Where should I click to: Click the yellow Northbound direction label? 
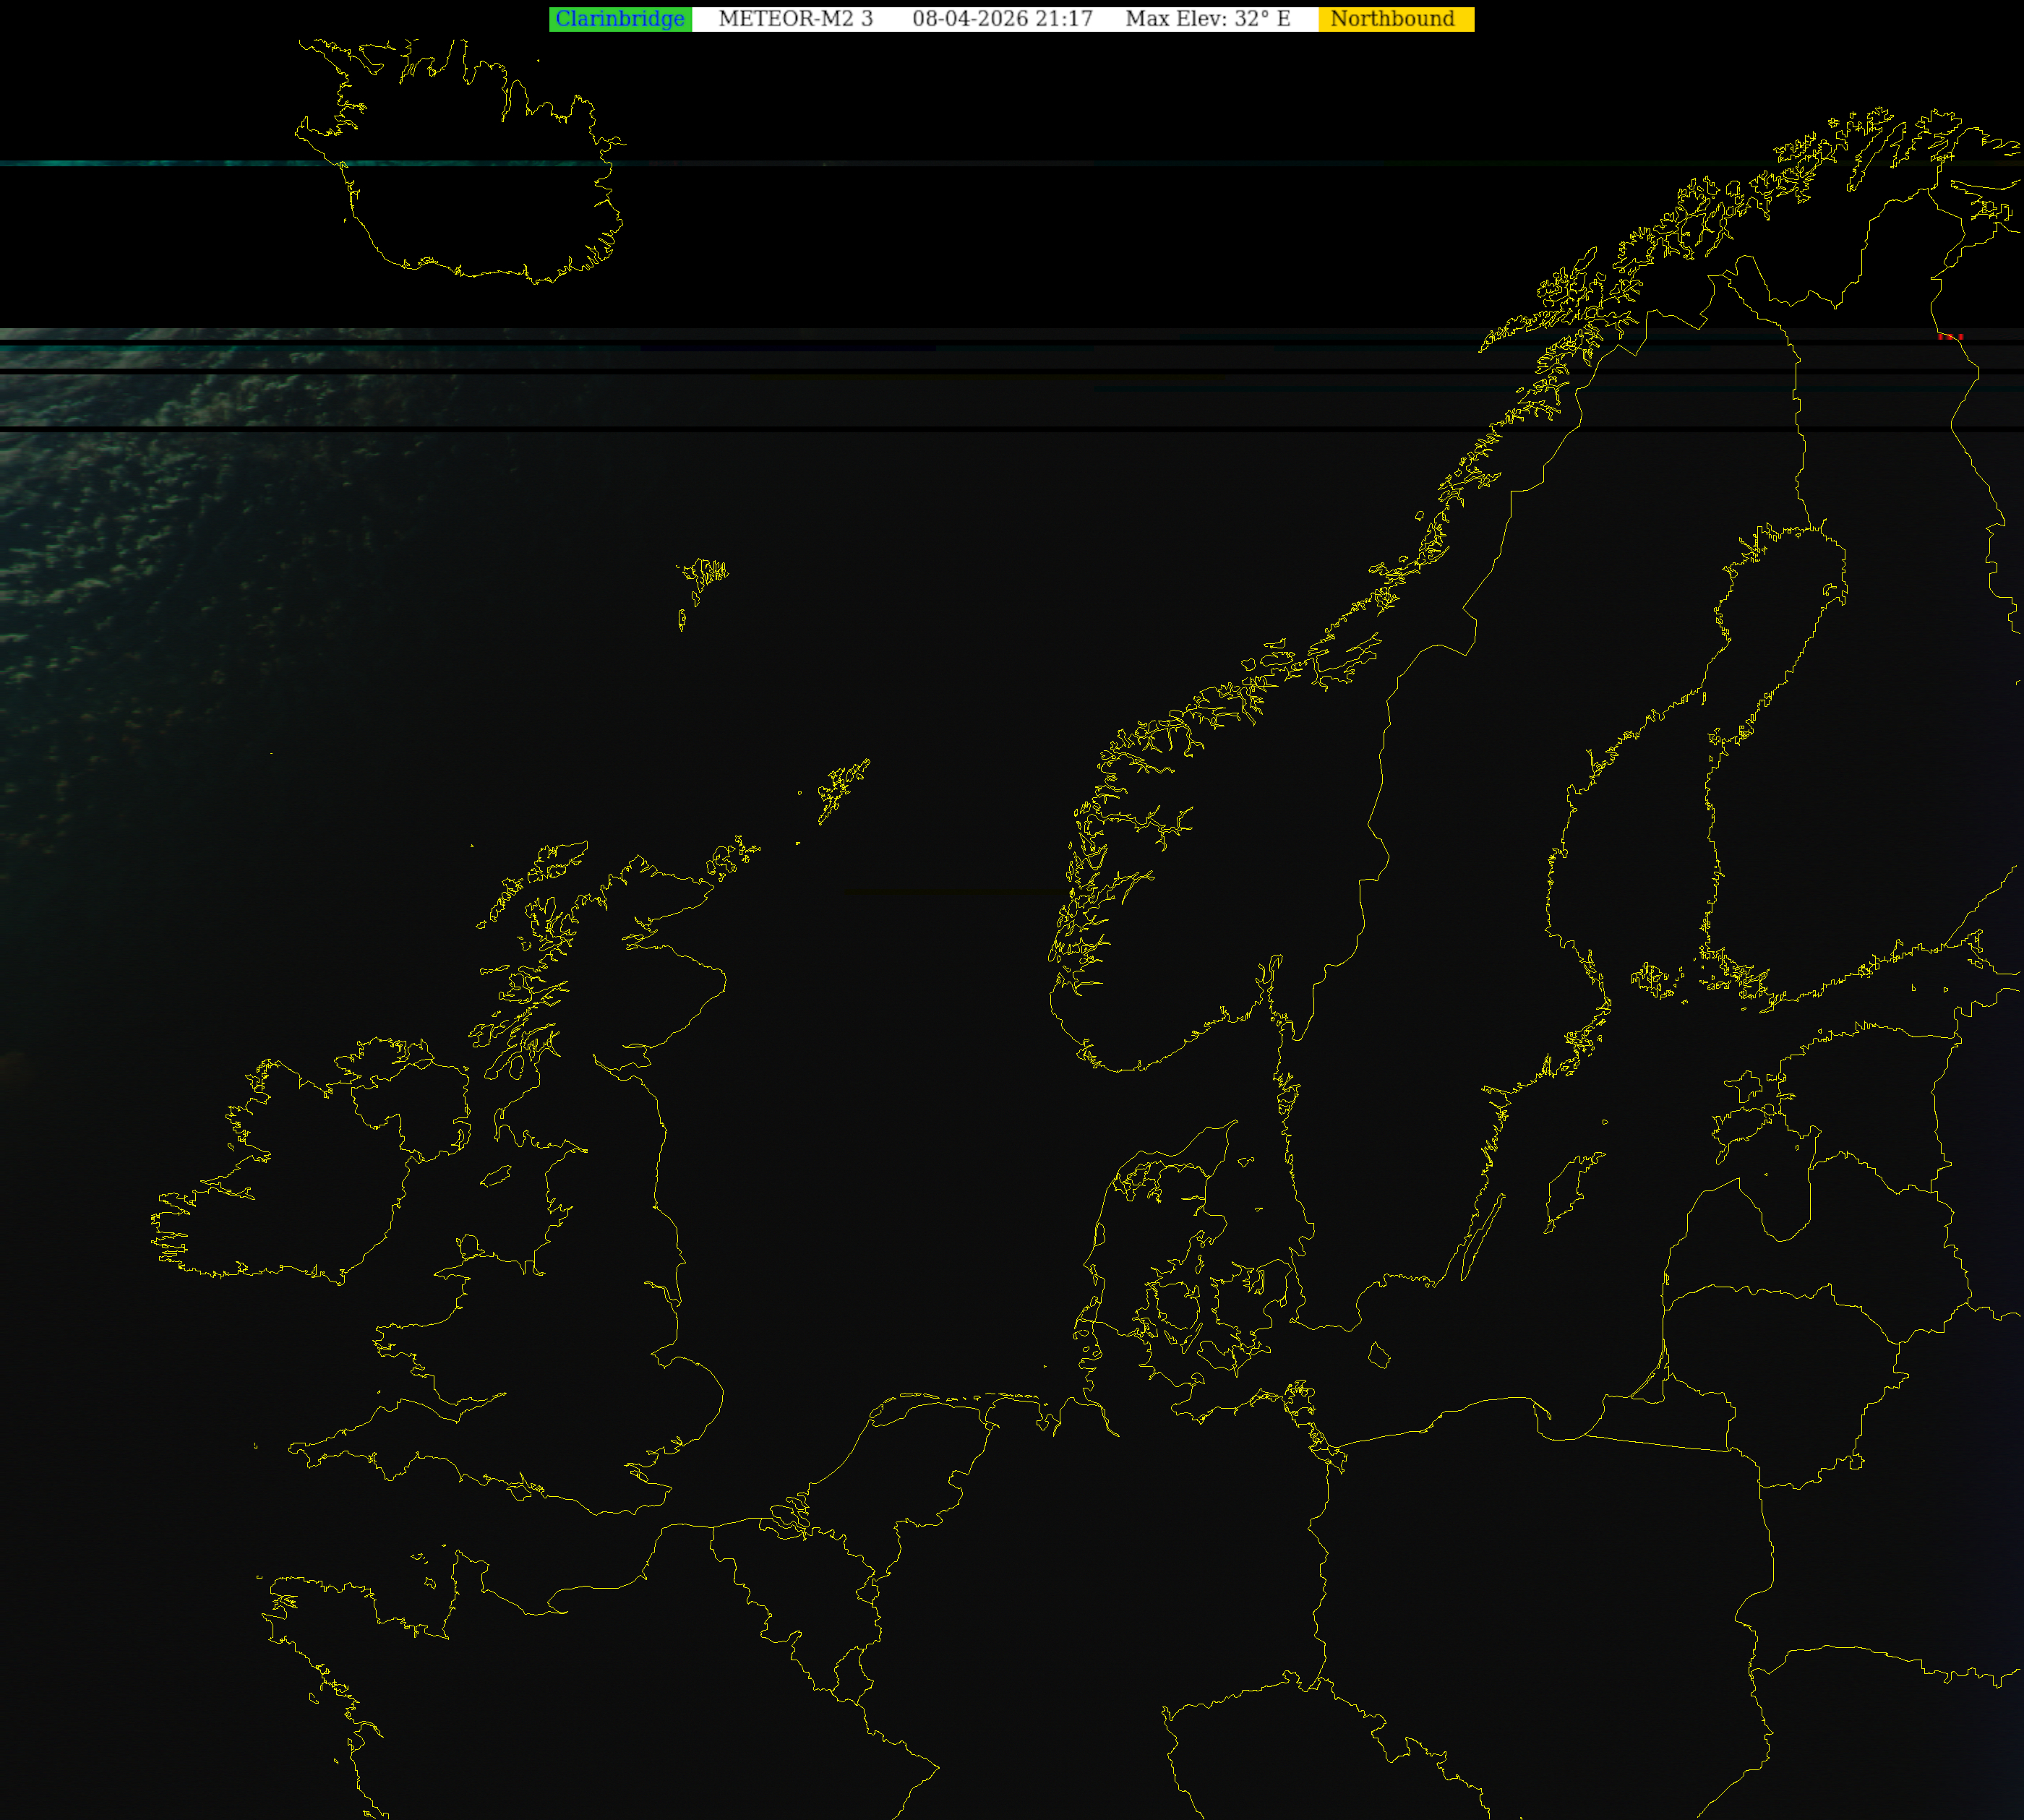[x=1394, y=19]
